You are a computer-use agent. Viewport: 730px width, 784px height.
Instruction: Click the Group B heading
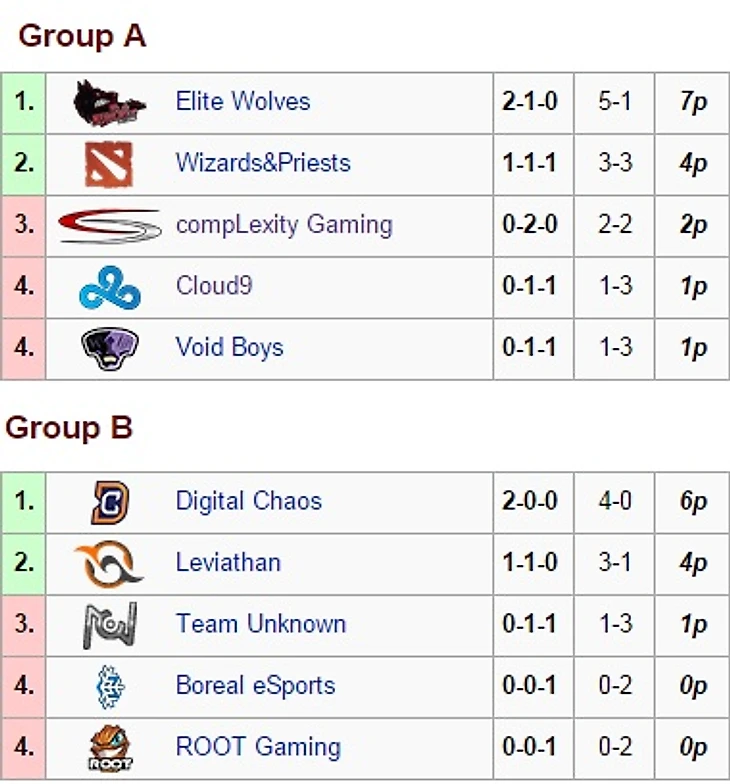click(69, 428)
